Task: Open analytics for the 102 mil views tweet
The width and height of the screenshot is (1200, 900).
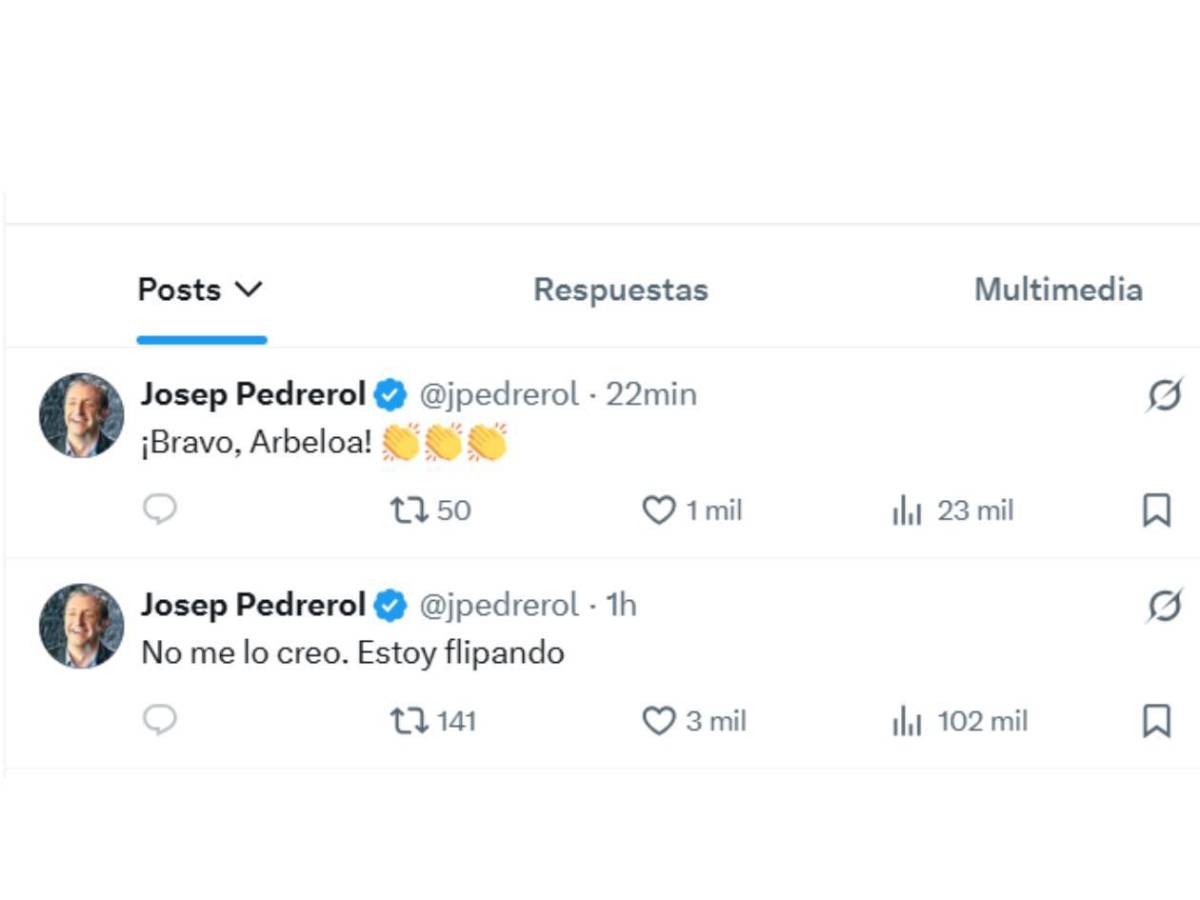Action: click(x=906, y=720)
